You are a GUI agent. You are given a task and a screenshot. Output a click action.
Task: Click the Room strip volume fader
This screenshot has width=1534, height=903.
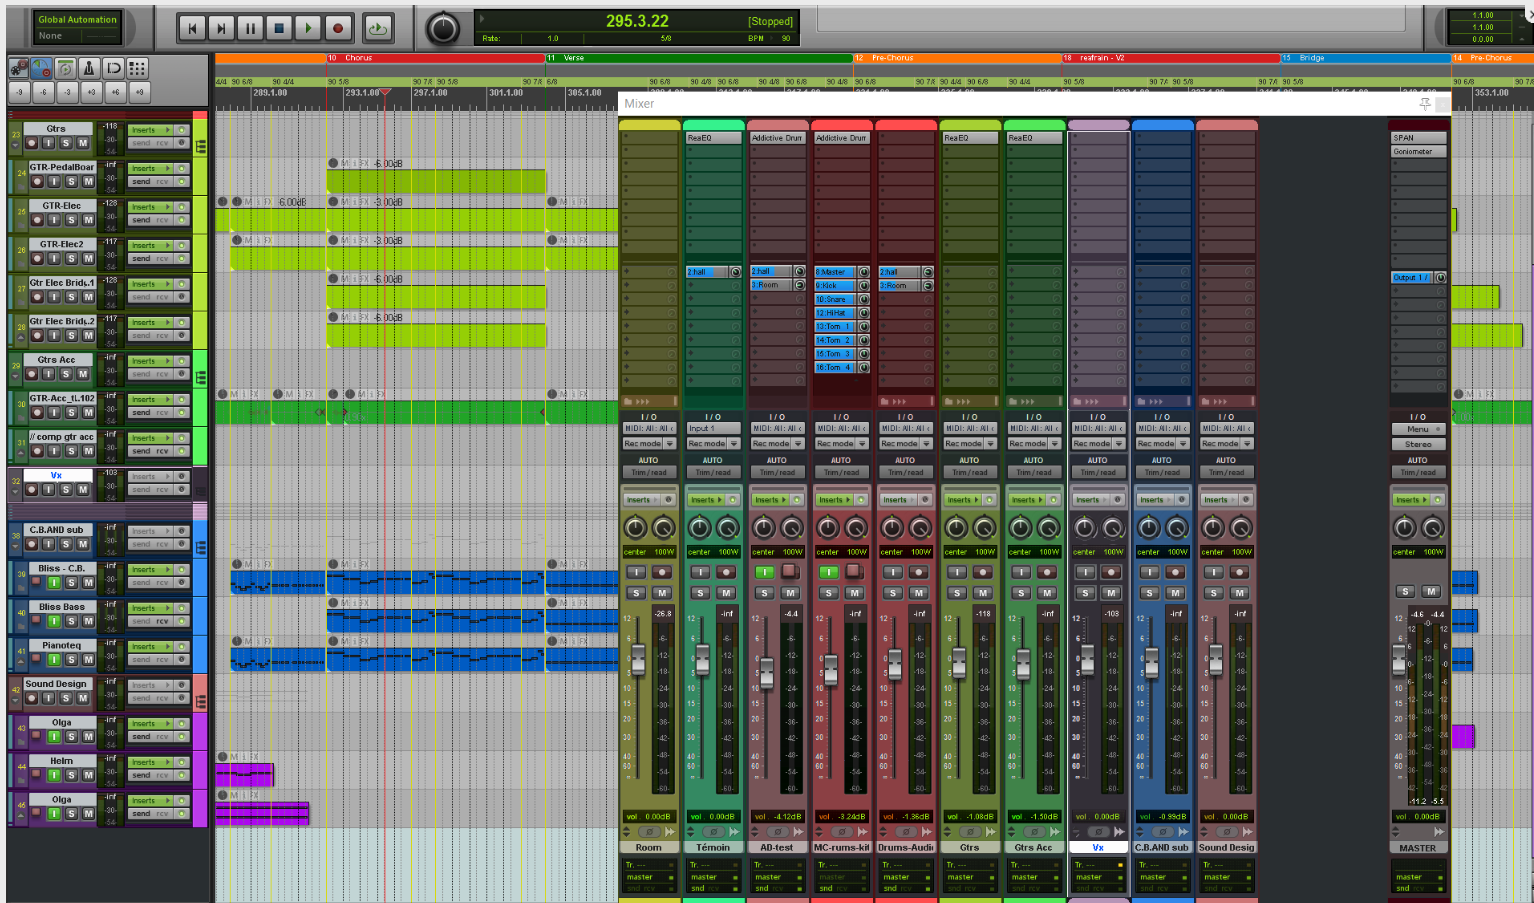tap(638, 658)
